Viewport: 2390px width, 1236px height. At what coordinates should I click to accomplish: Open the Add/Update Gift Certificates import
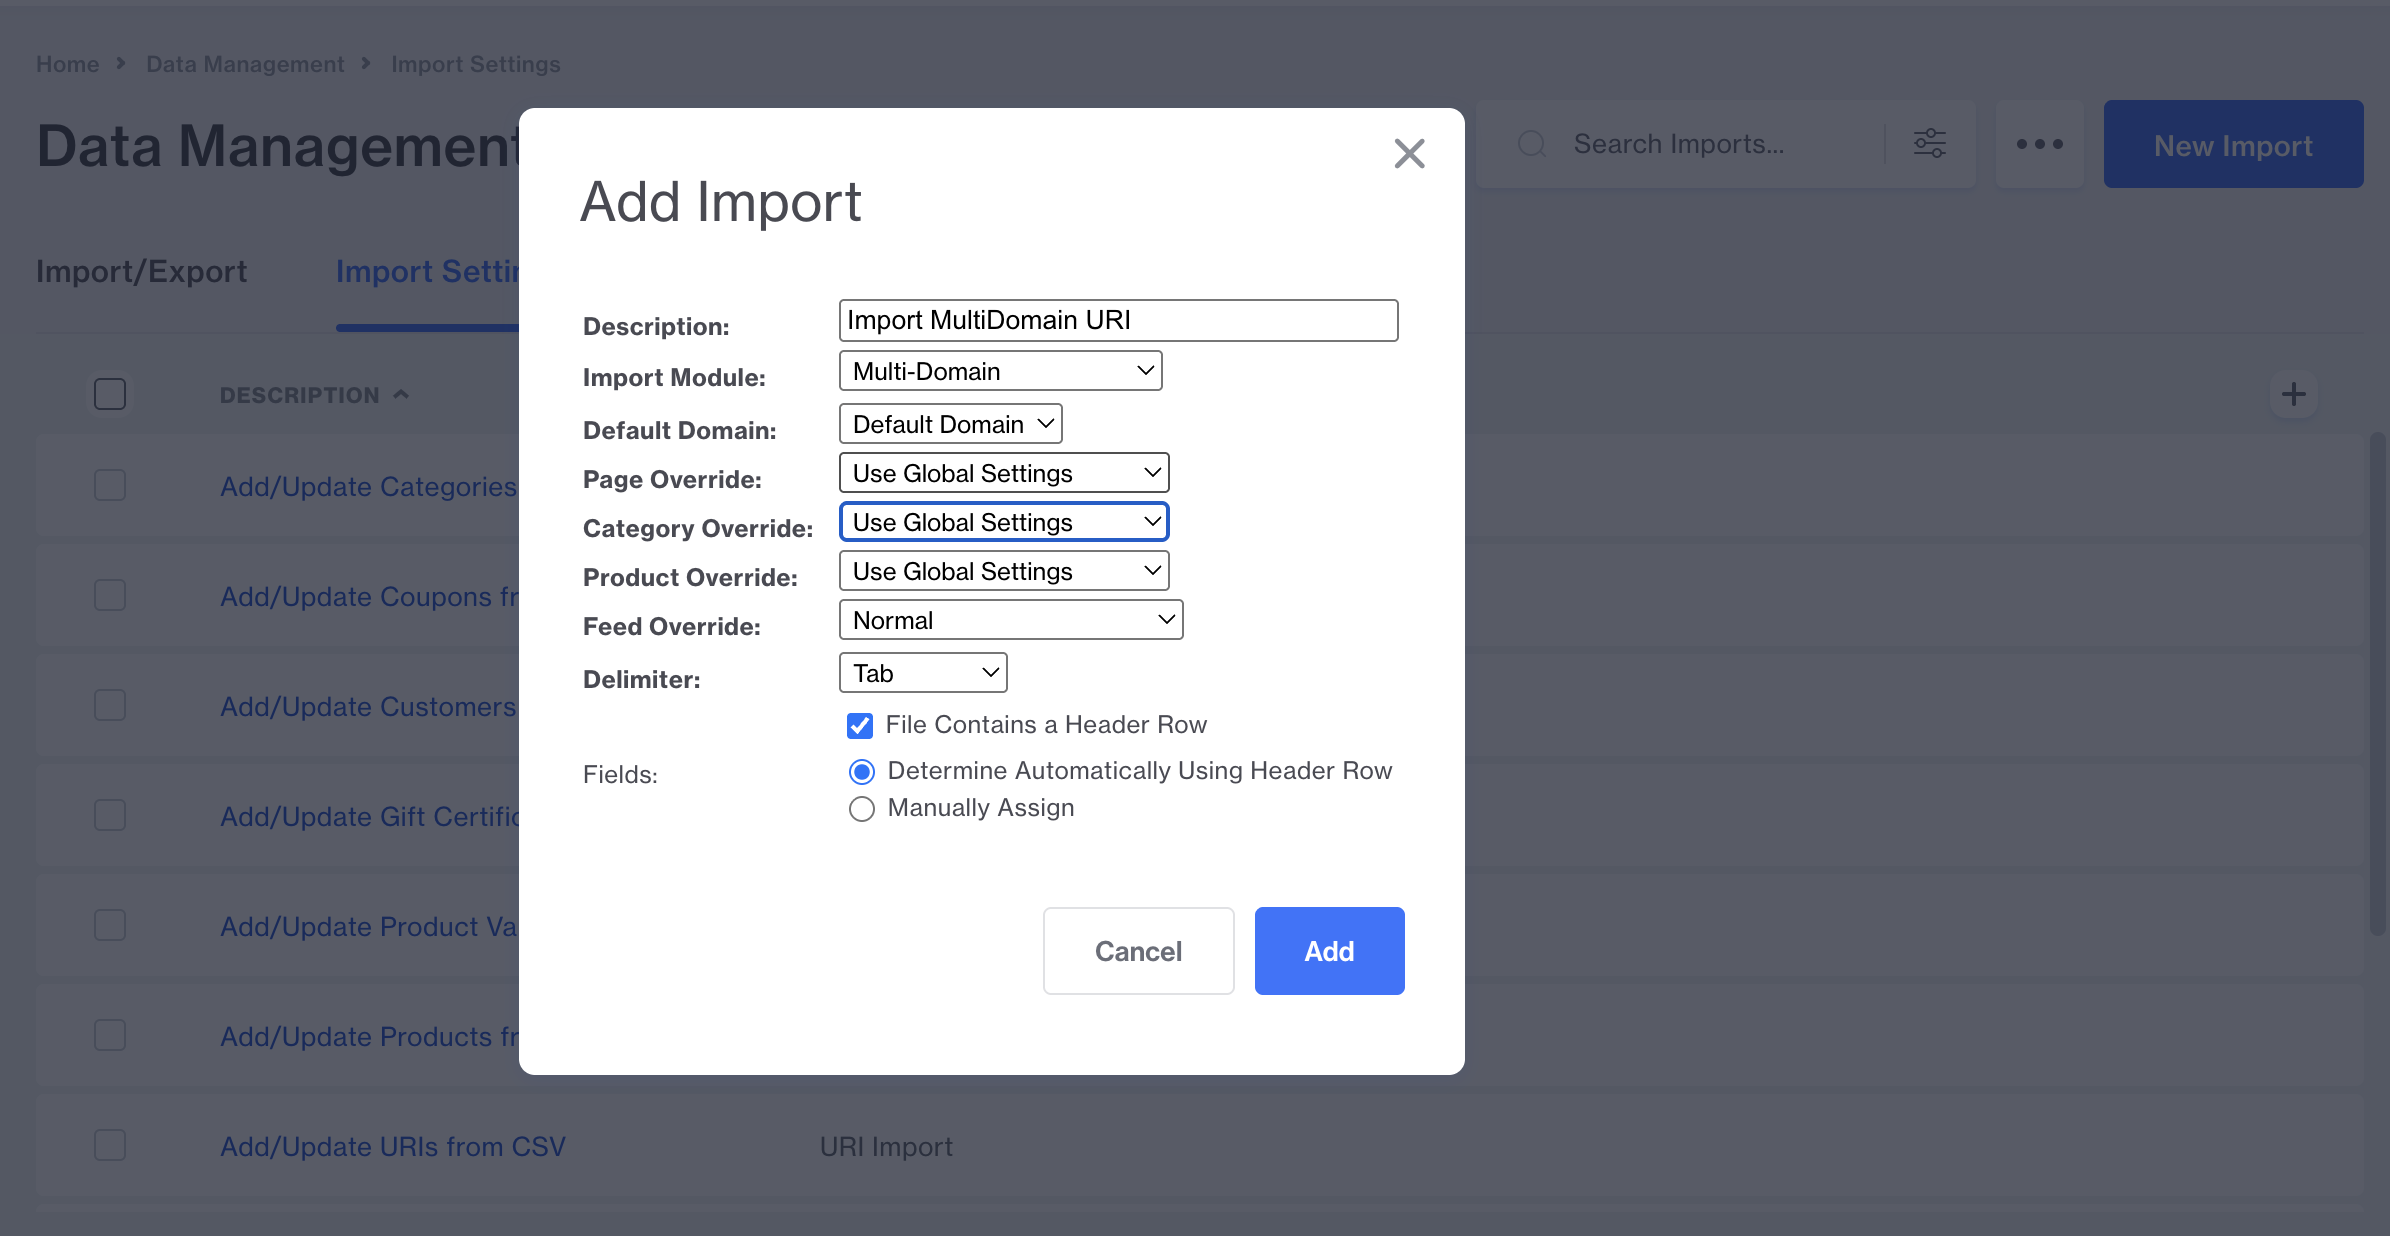(369, 817)
